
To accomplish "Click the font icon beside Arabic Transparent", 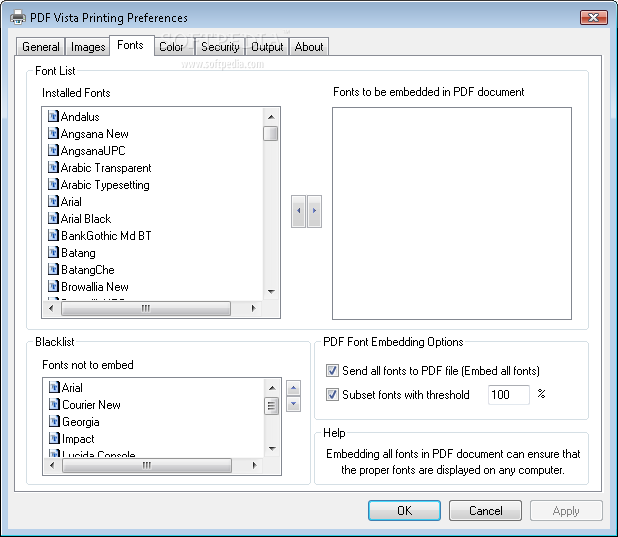I will pyautogui.click(x=53, y=167).
